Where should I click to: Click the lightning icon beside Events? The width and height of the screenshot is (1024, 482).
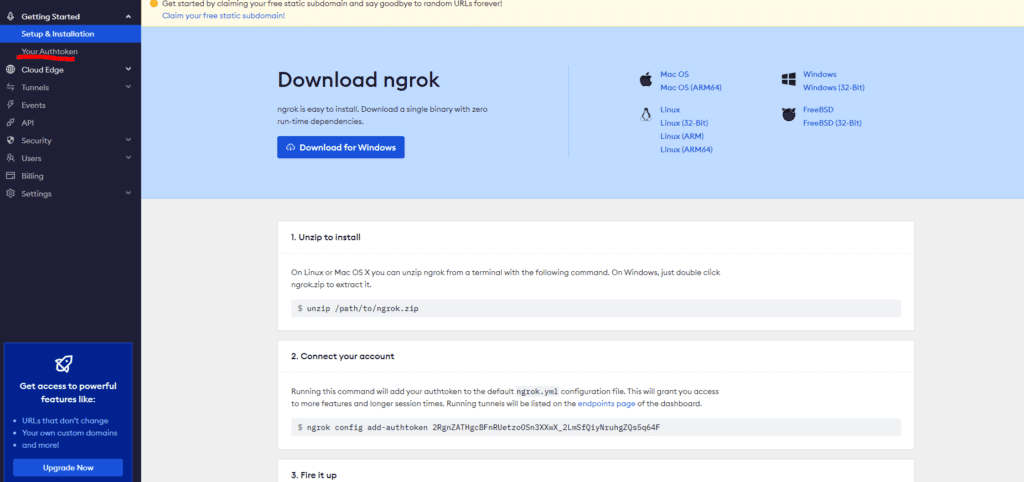pos(10,104)
